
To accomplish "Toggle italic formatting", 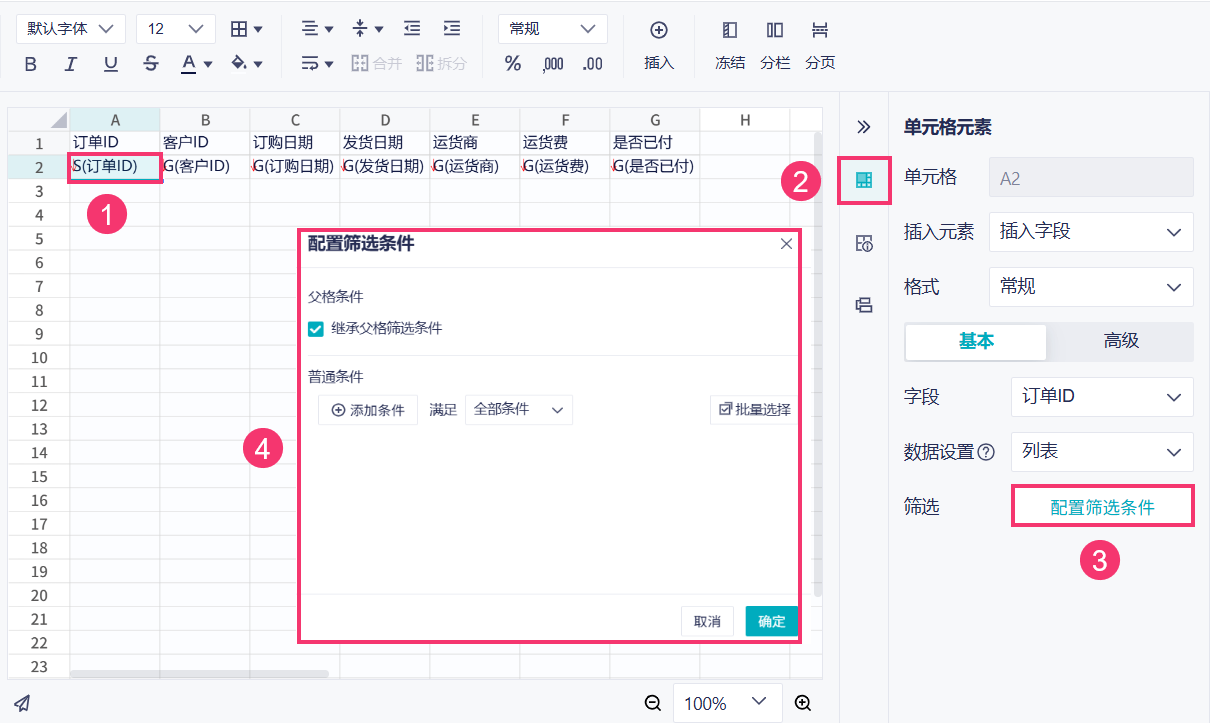I will click(x=70, y=64).
